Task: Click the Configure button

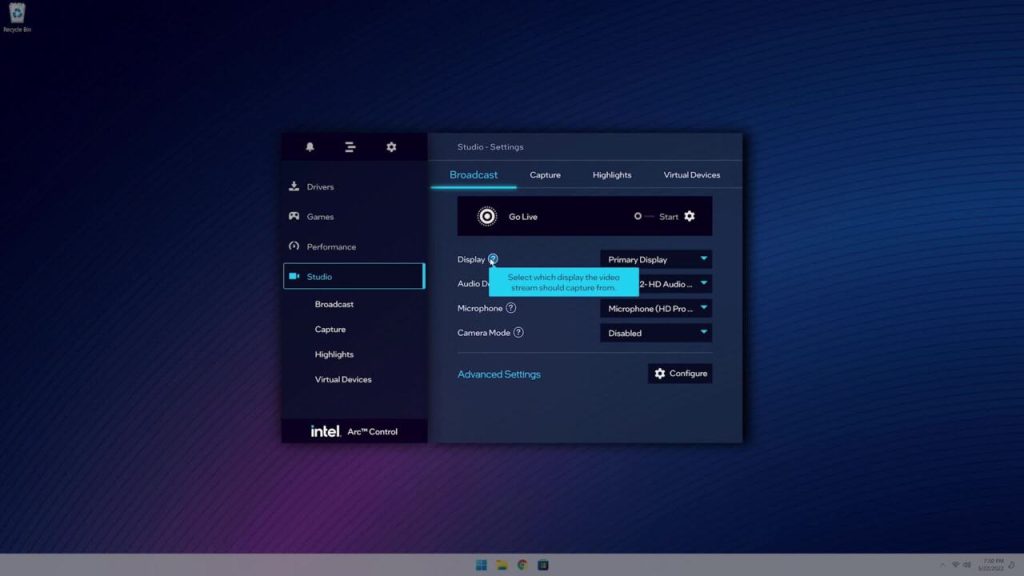Action: click(x=680, y=373)
